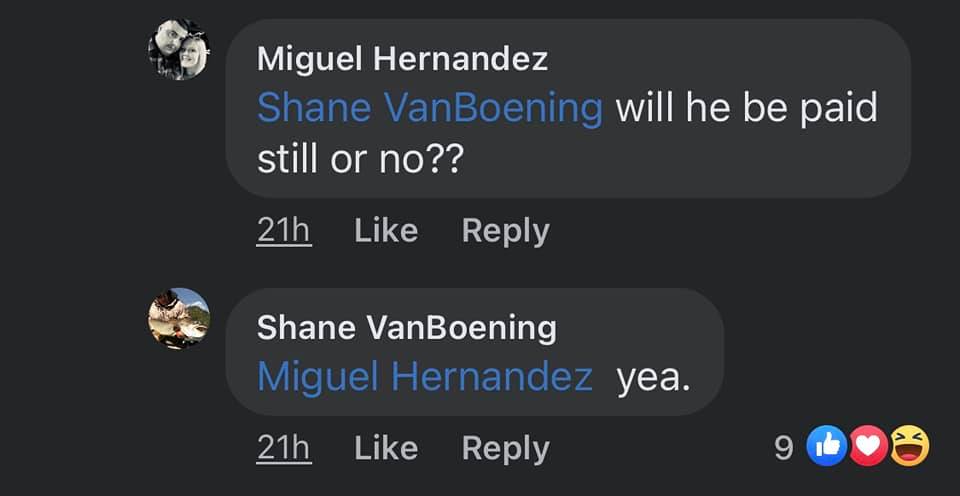Open Miguel Hernandez's profile picture
The image size is (960, 496).
(179, 49)
